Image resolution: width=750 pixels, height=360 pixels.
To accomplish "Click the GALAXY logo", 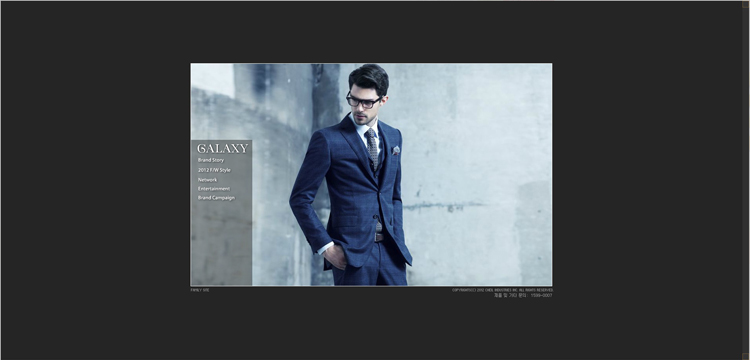I will coord(222,148).
